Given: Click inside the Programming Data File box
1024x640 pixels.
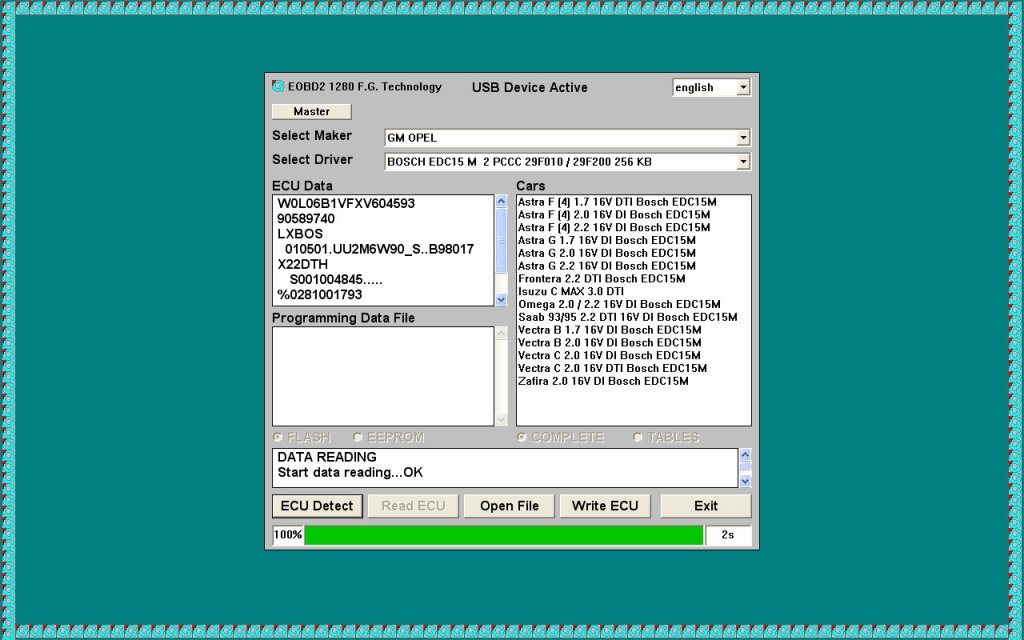Looking at the screenshot, I should (383, 376).
